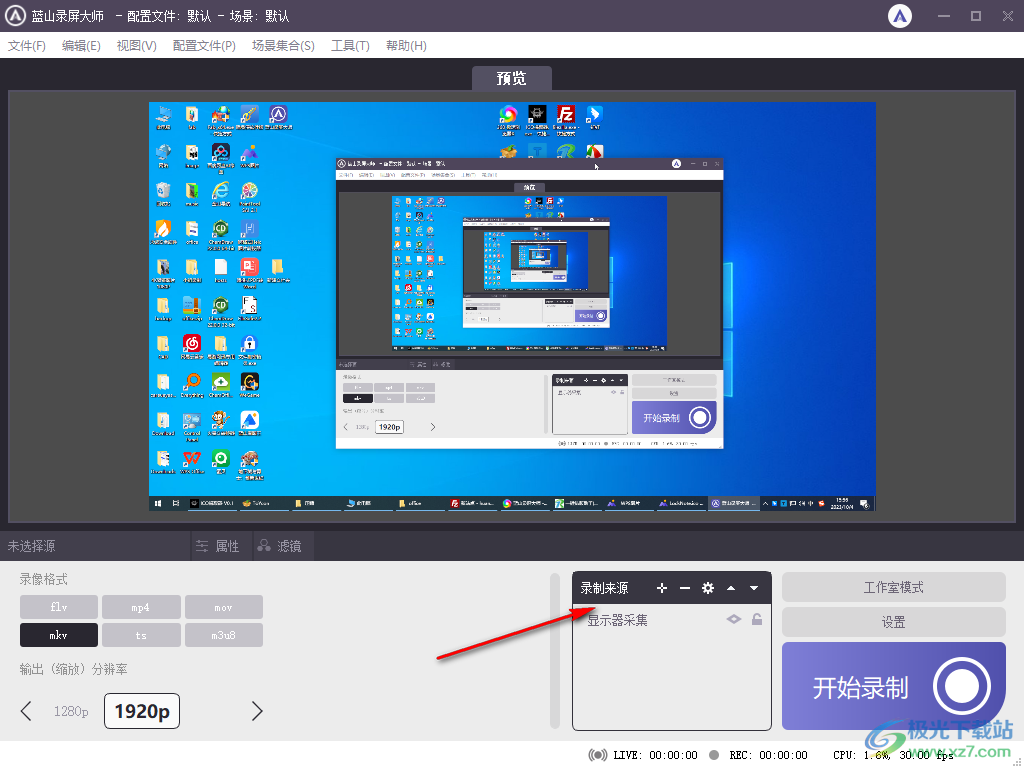The width and height of the screenshot is (1024, 768).
Task: Open 设置 settings button
Action: point(893,622)
